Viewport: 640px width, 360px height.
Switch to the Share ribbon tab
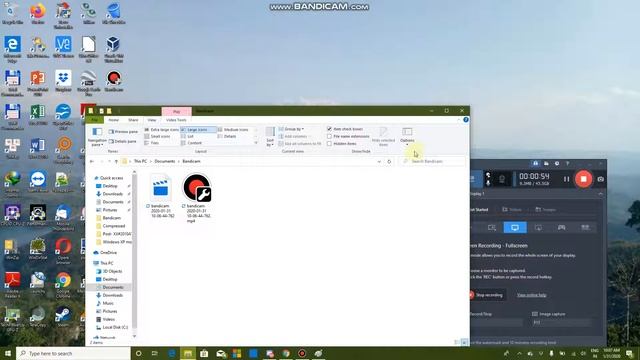pos(133,120)
